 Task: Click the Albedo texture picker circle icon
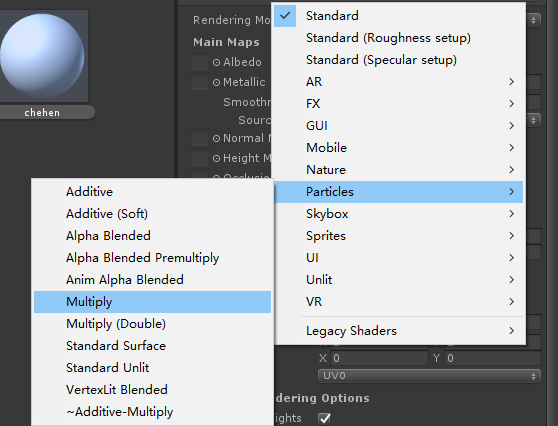pos(216,62)
